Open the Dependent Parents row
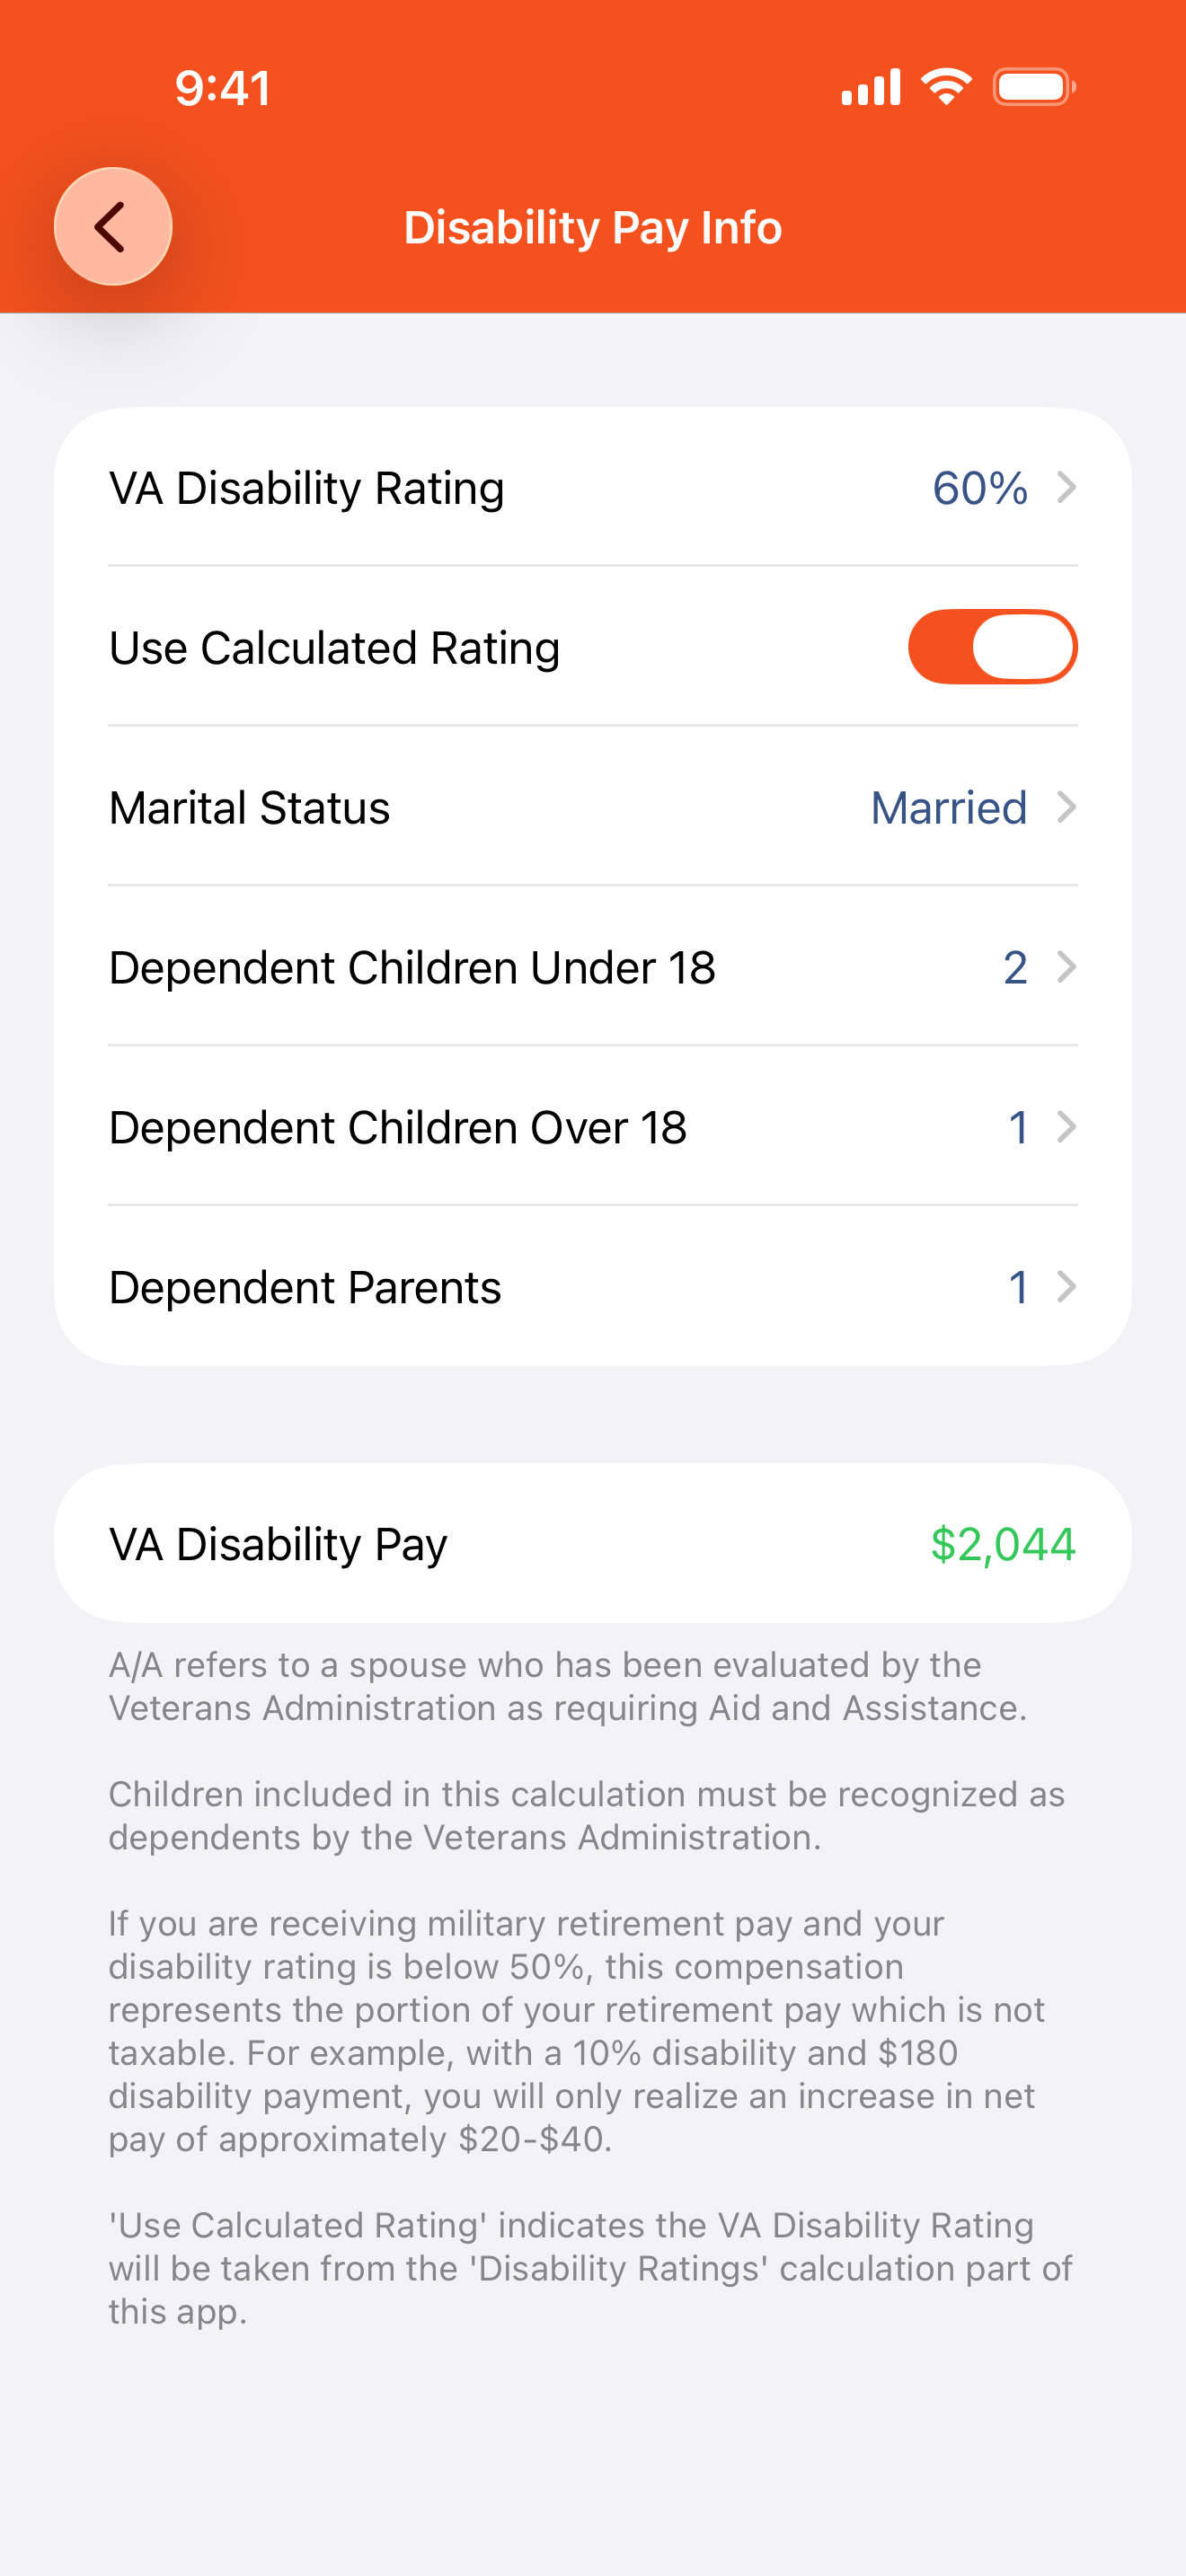The image size is (1186, 2576). pos(593,1287)
